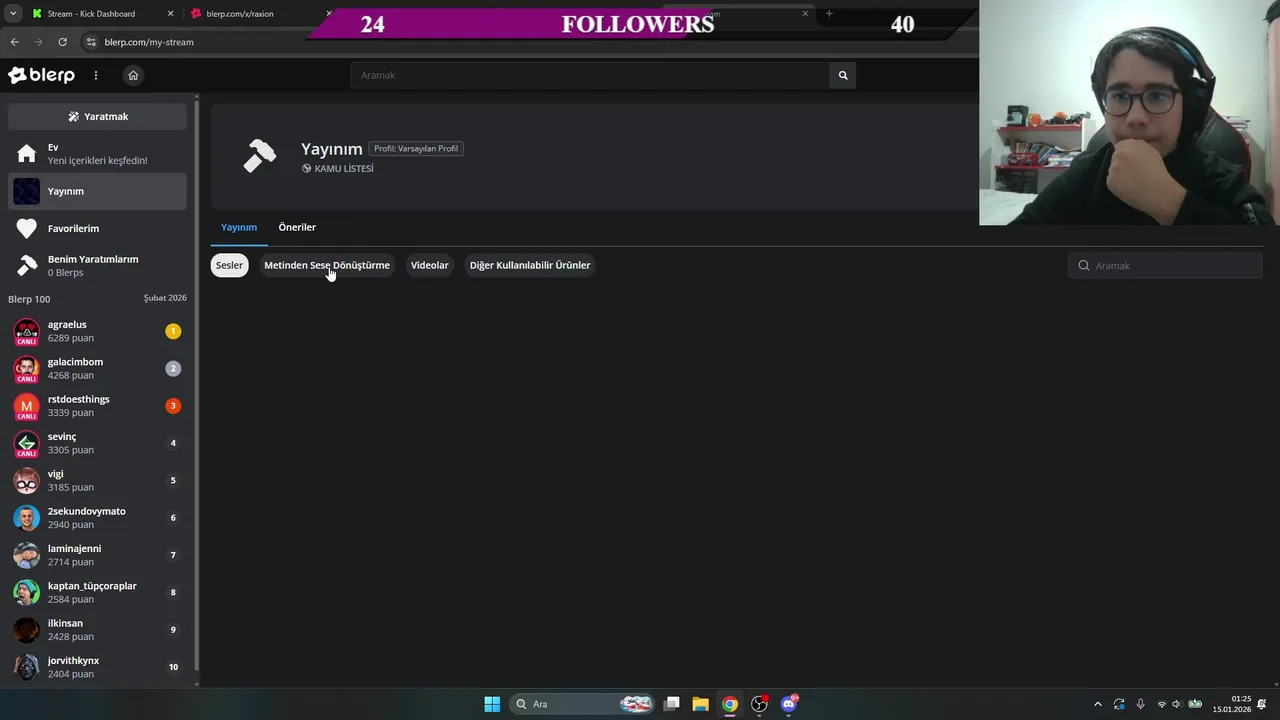Open galacimbom avatar in Blerp 100
Viewport: 1280px width, 720px height.
(27, 368)
